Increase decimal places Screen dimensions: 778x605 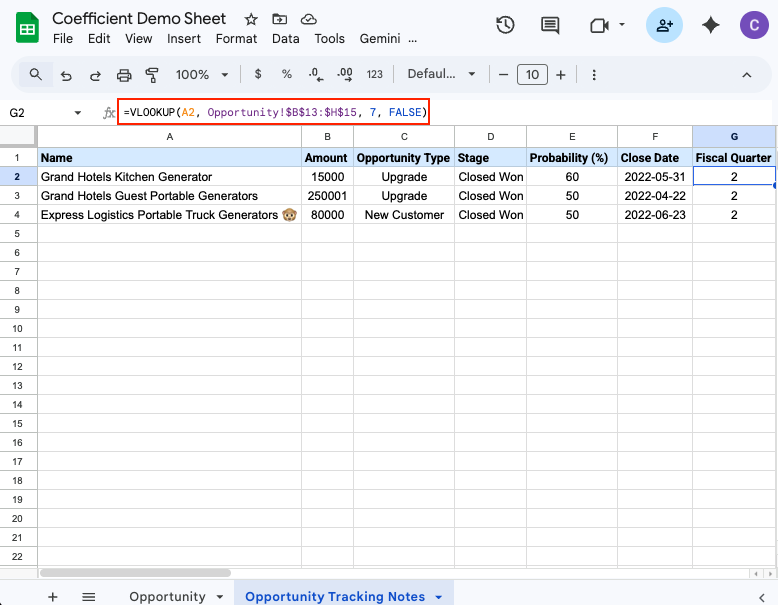point(345,74)
